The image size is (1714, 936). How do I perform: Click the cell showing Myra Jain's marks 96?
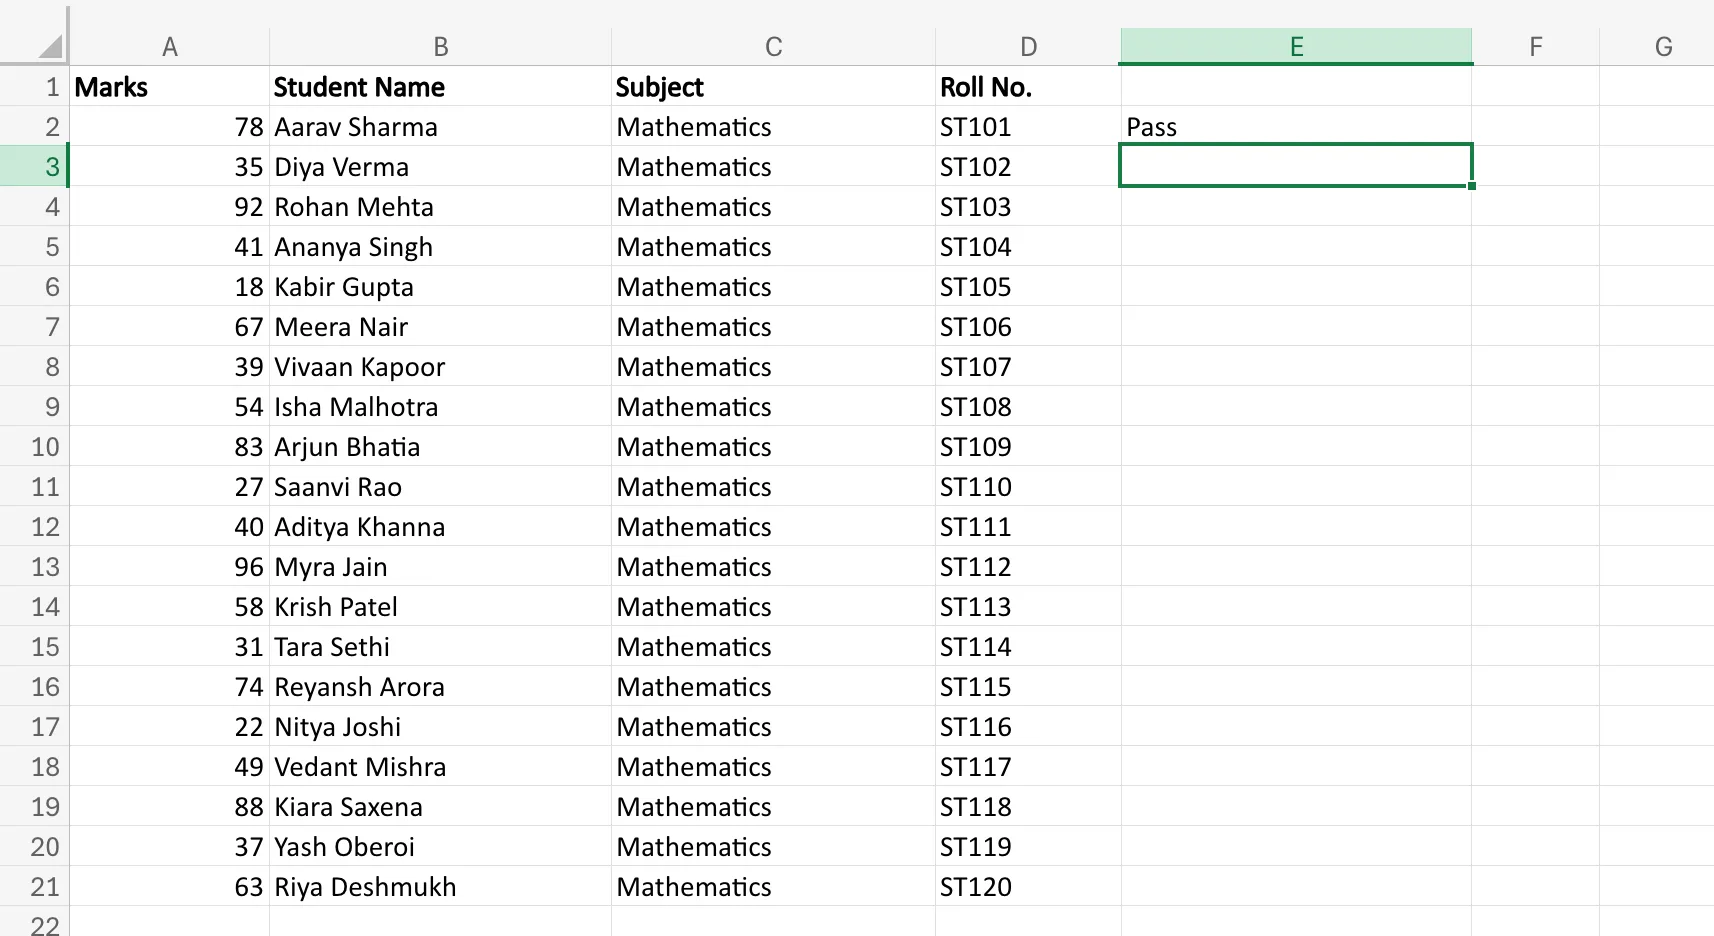tap(170, 566)
